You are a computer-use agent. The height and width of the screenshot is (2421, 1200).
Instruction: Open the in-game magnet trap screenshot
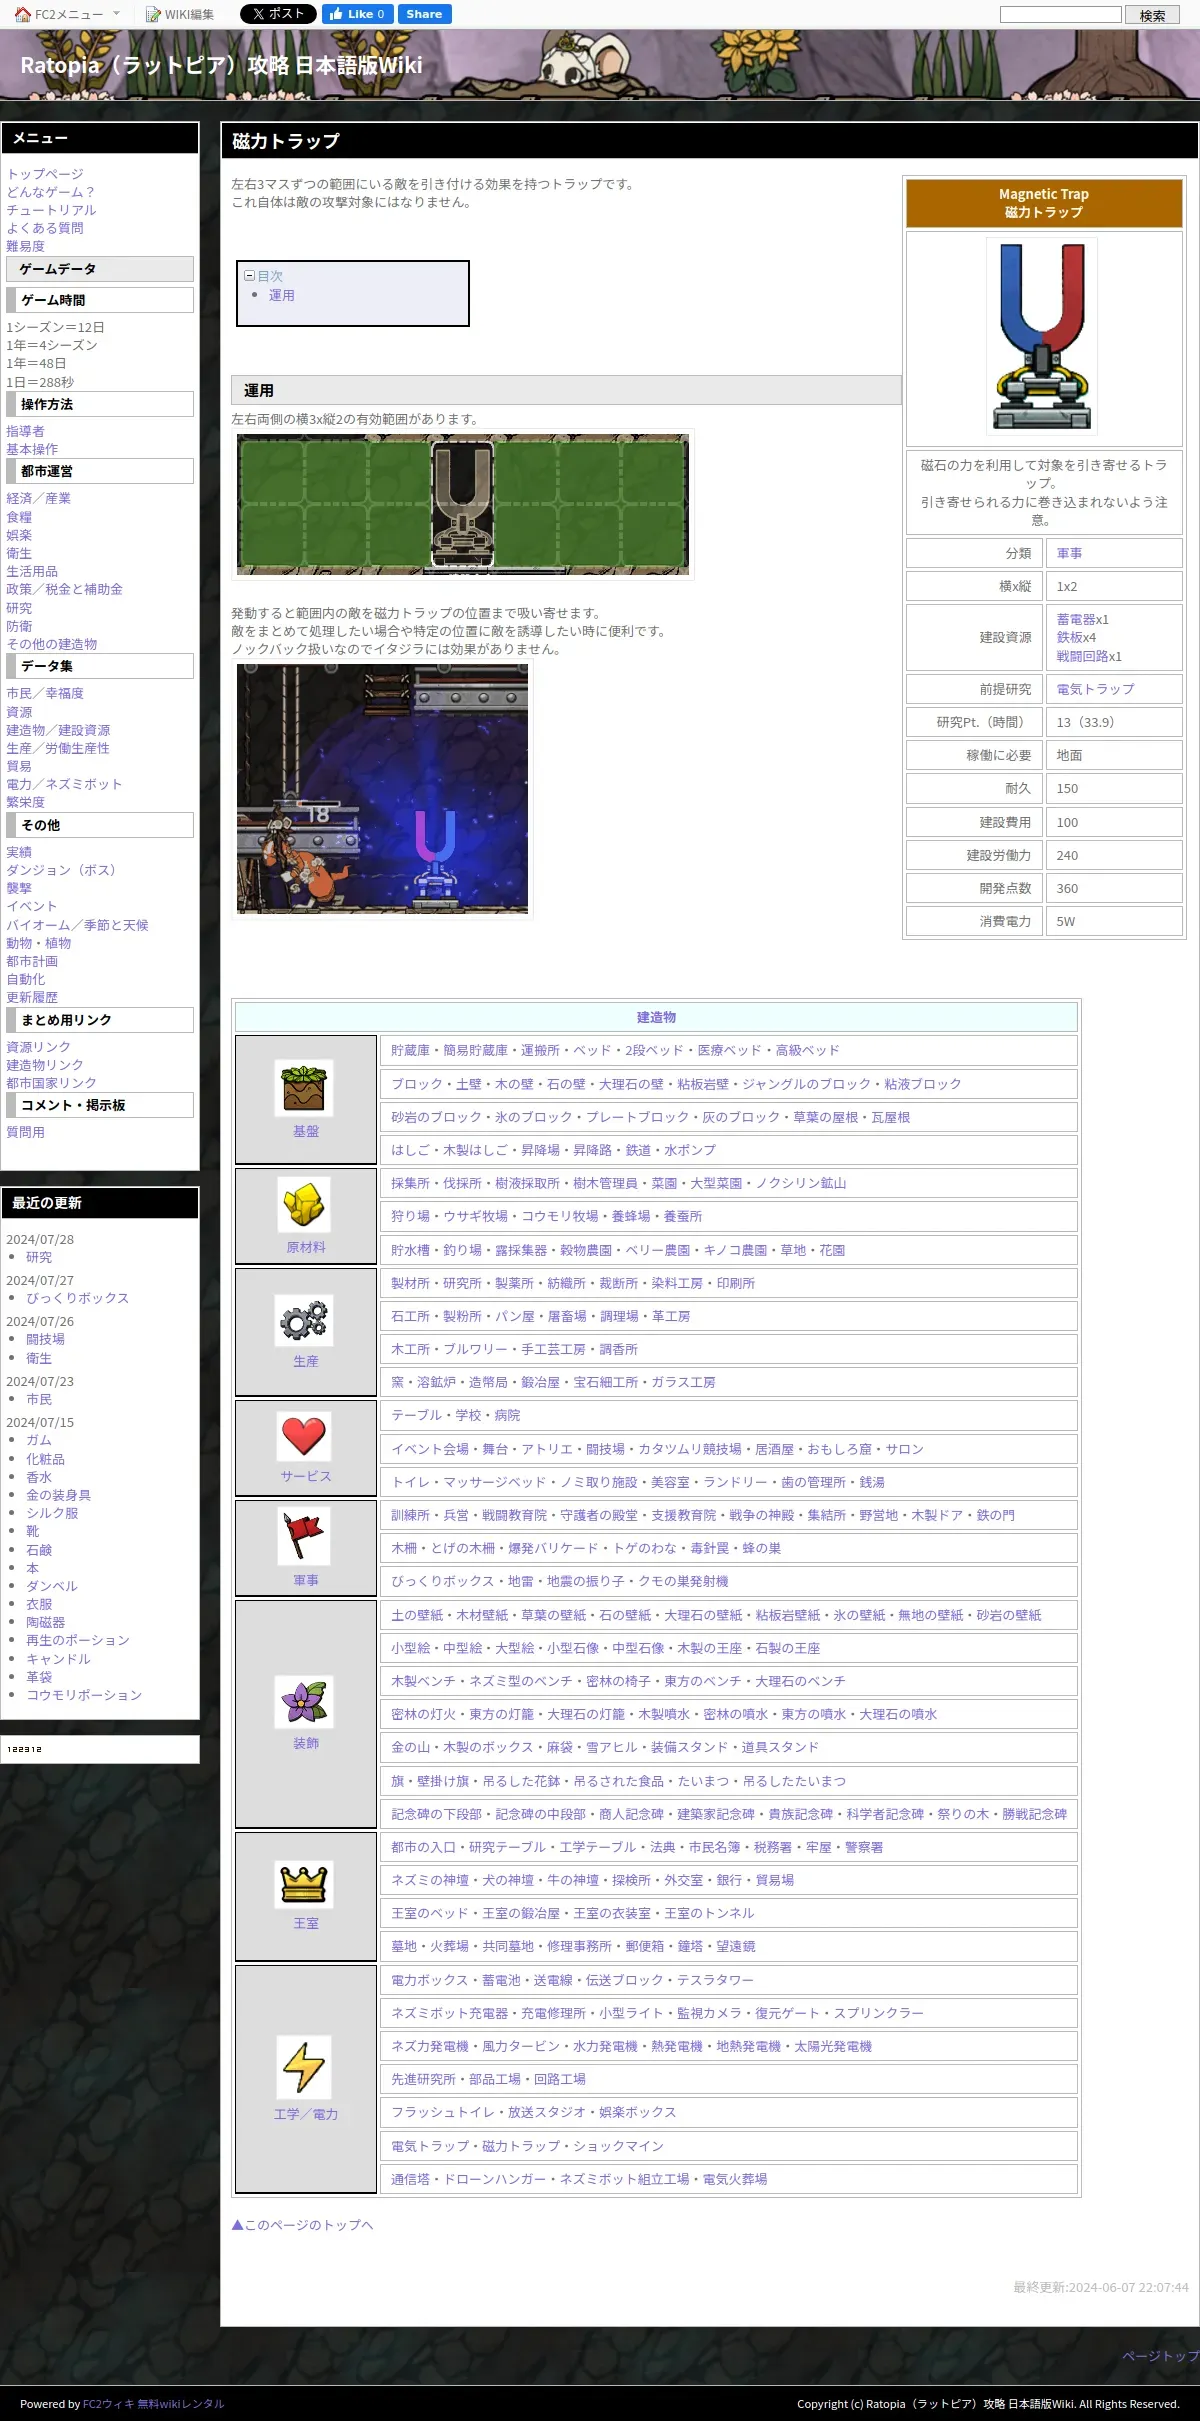(382, 789)
